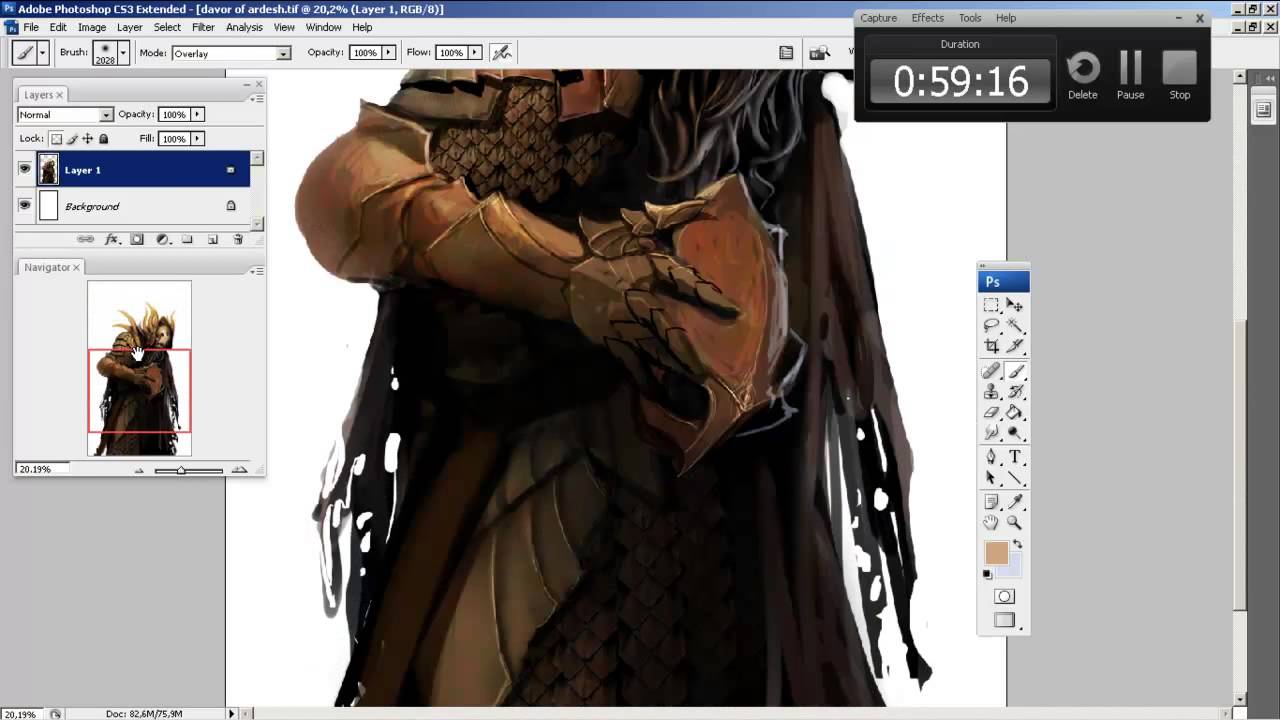Open options bar Flow arrow

click(x=475, y=52)
